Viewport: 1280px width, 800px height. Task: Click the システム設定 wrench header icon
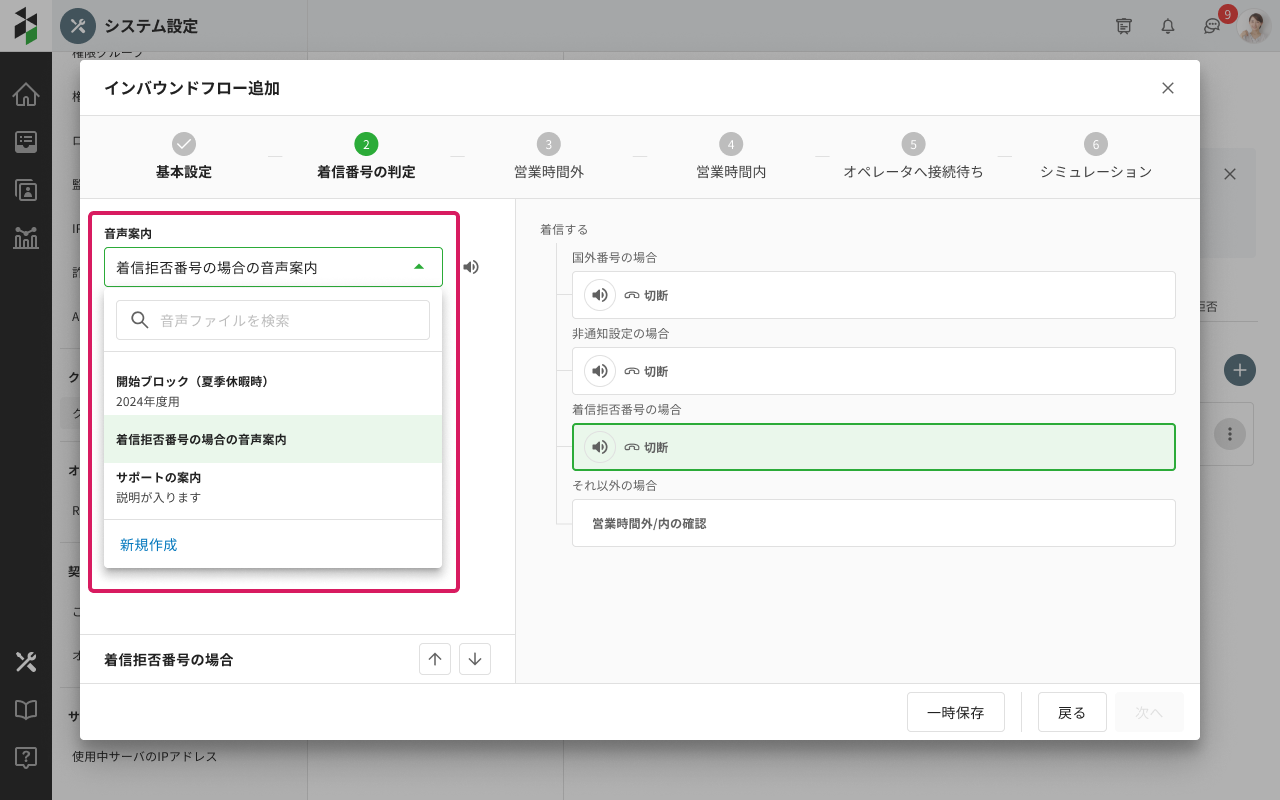click(78, 26)
